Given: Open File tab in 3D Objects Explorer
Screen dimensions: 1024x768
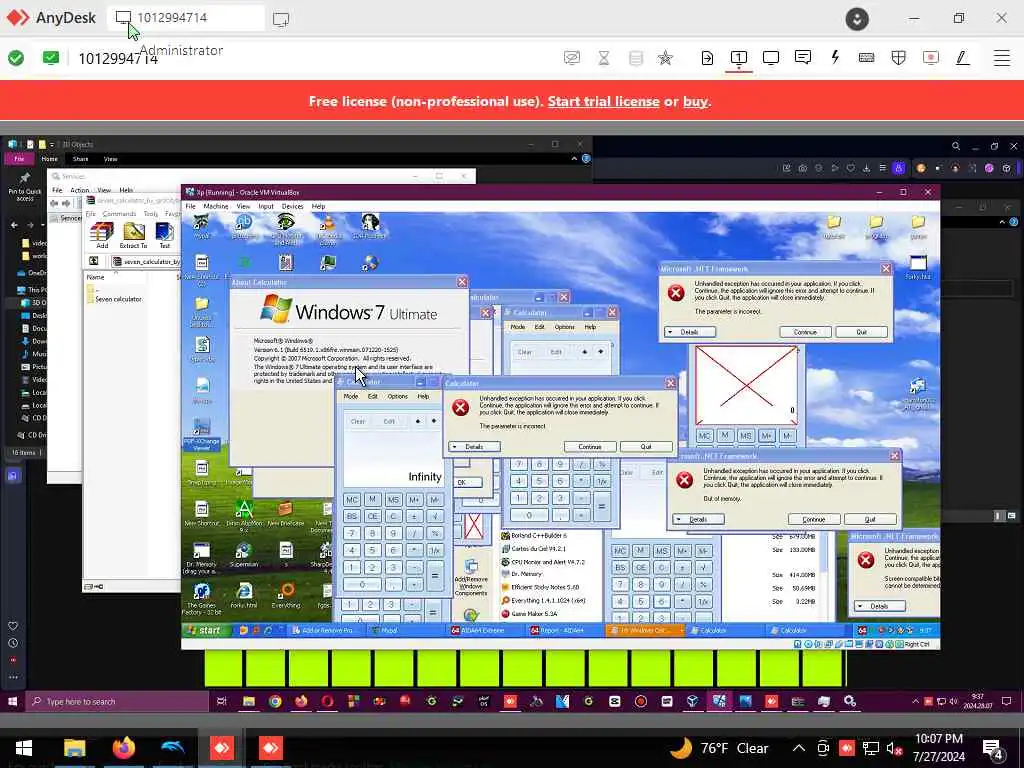Looking at the screenshot, I should coord(19,159).
